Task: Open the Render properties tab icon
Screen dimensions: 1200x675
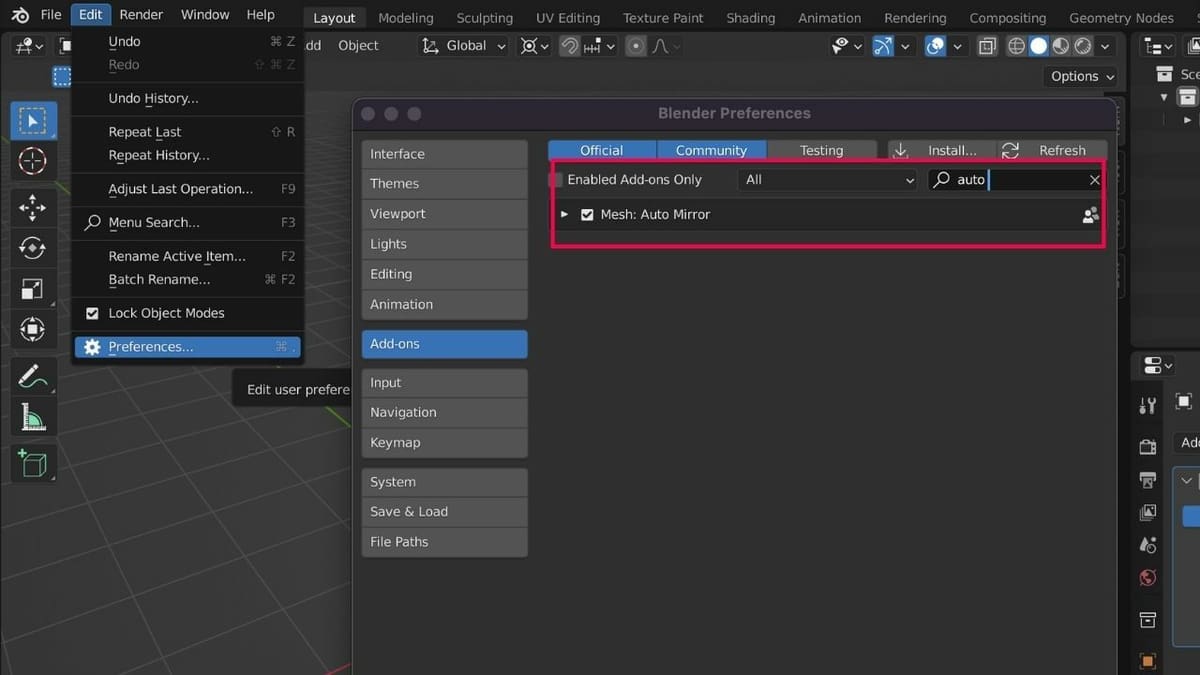Action: [1147, 445]
